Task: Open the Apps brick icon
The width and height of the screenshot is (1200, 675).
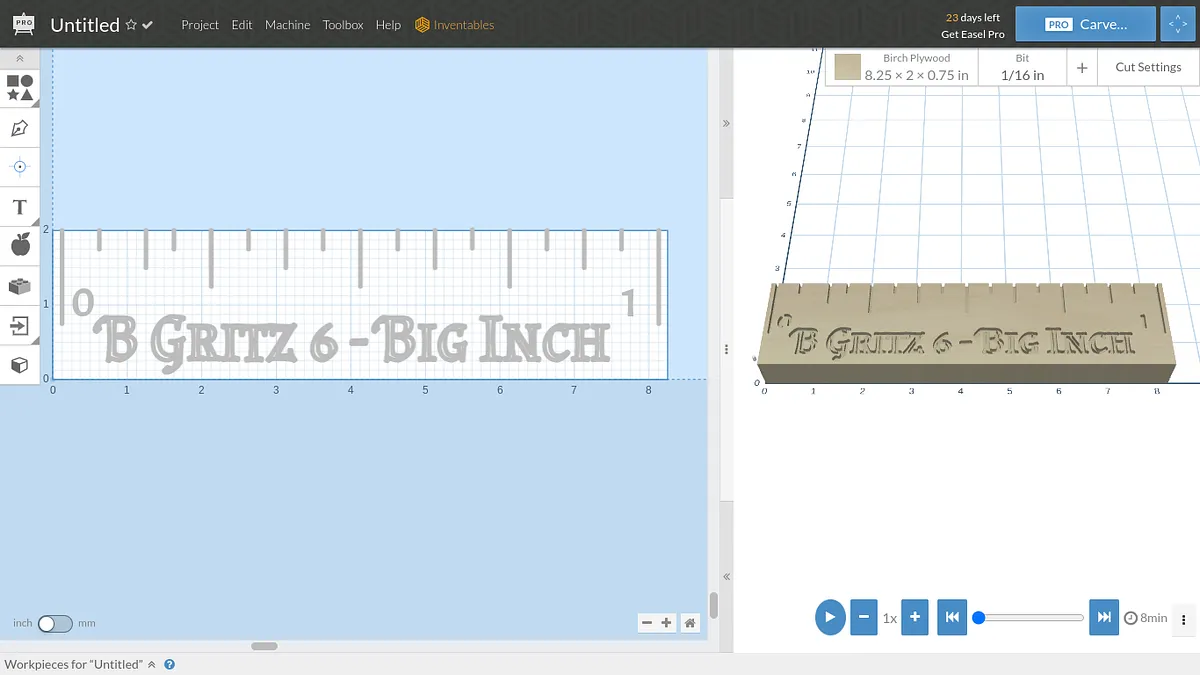Action: point(19,286)
